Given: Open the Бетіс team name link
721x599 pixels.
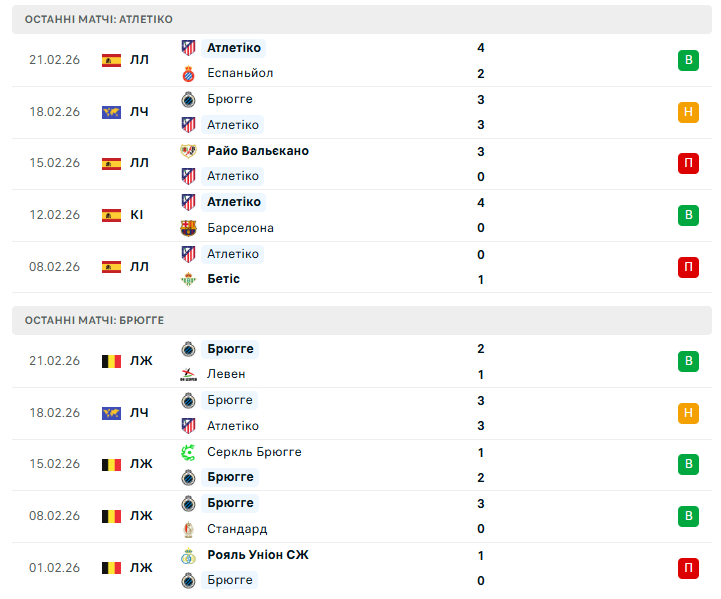Looking at the screenshot, I should [x=223, y=279].
